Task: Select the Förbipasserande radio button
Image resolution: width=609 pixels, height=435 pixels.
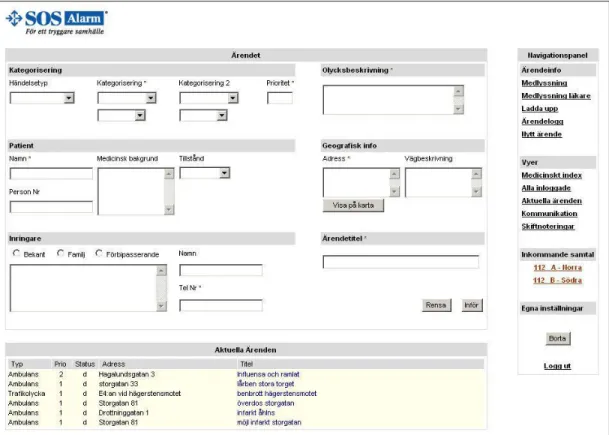Action: tap(99, 253)
